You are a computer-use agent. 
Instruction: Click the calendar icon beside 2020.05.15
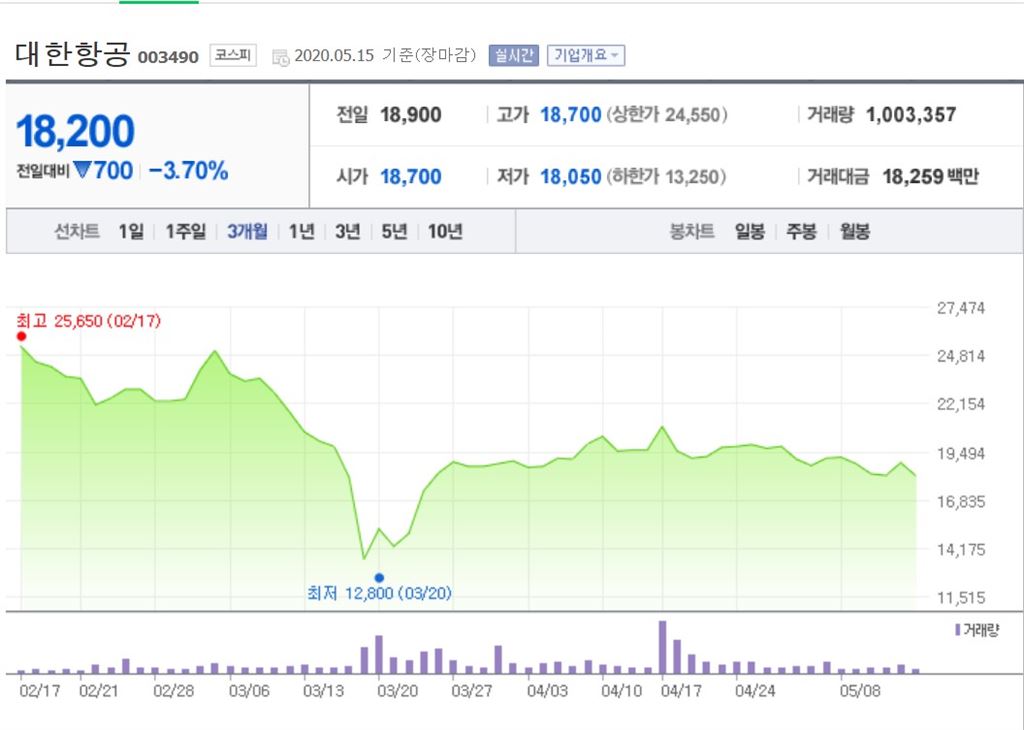pyautogui.click(x=280, y=57)
